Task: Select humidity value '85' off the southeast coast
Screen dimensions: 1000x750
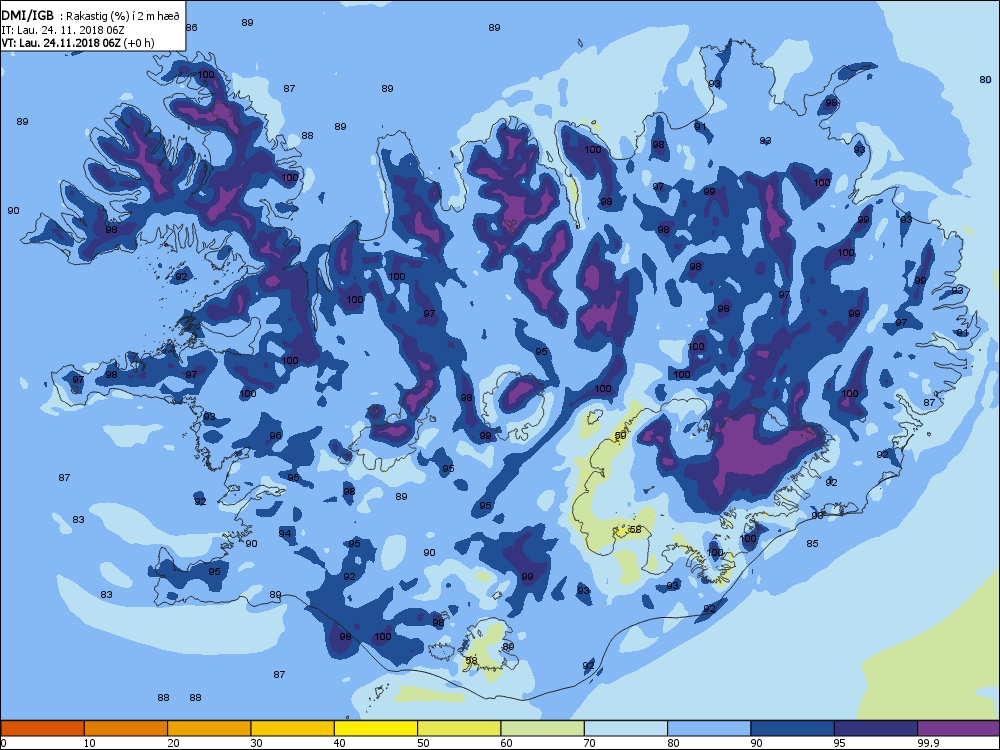Action: pyautogui.click(x=812, y=543)
